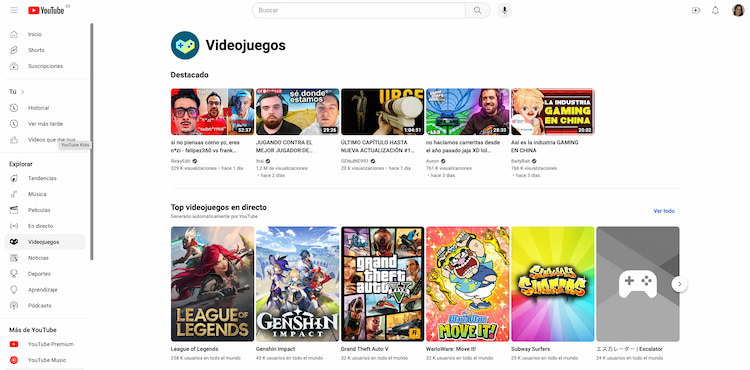Open the Subway Surfers game card
This screenshot has width=750, height=370.
(x=553, y=284)
